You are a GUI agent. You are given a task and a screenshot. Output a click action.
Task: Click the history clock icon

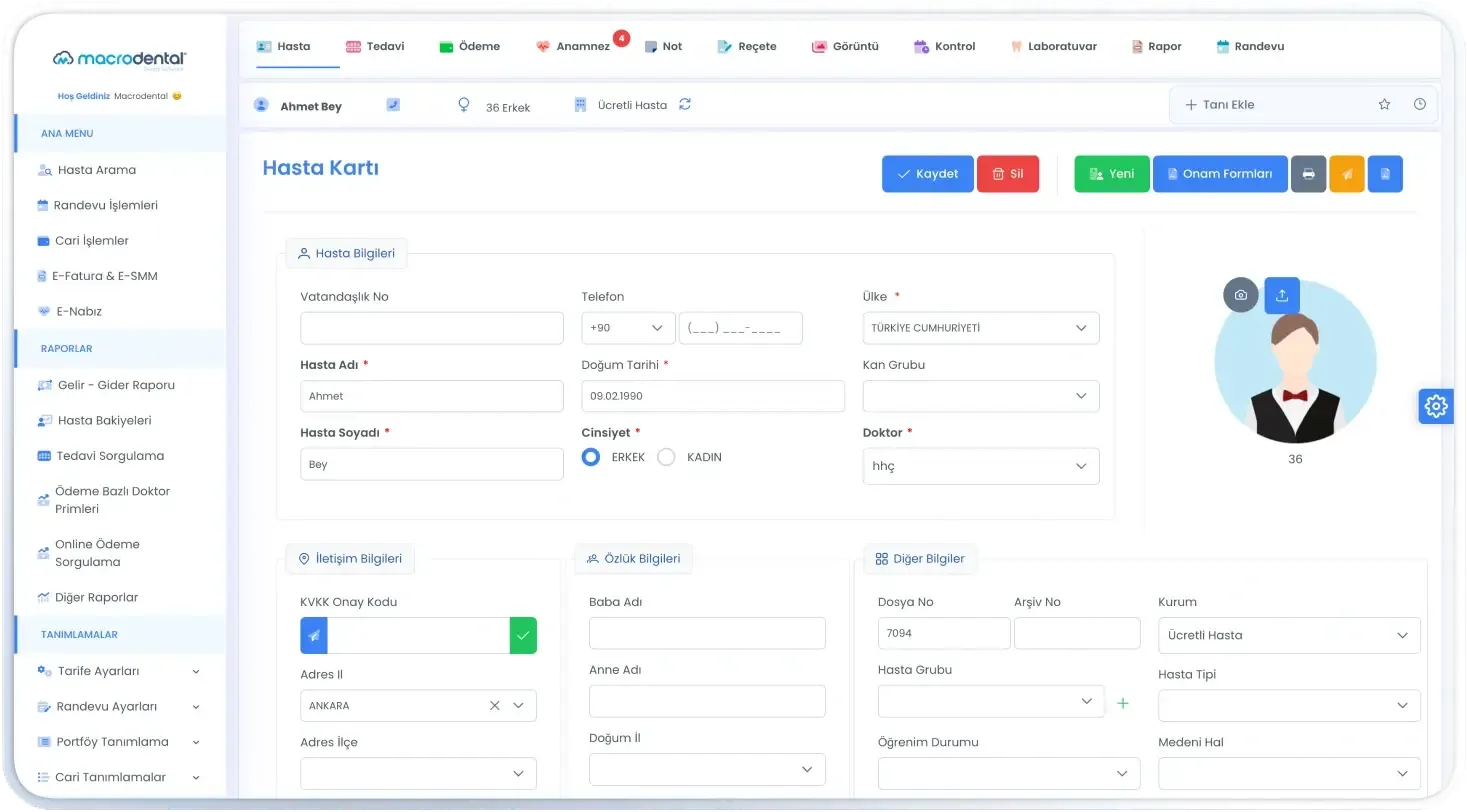coord(1420,104)
